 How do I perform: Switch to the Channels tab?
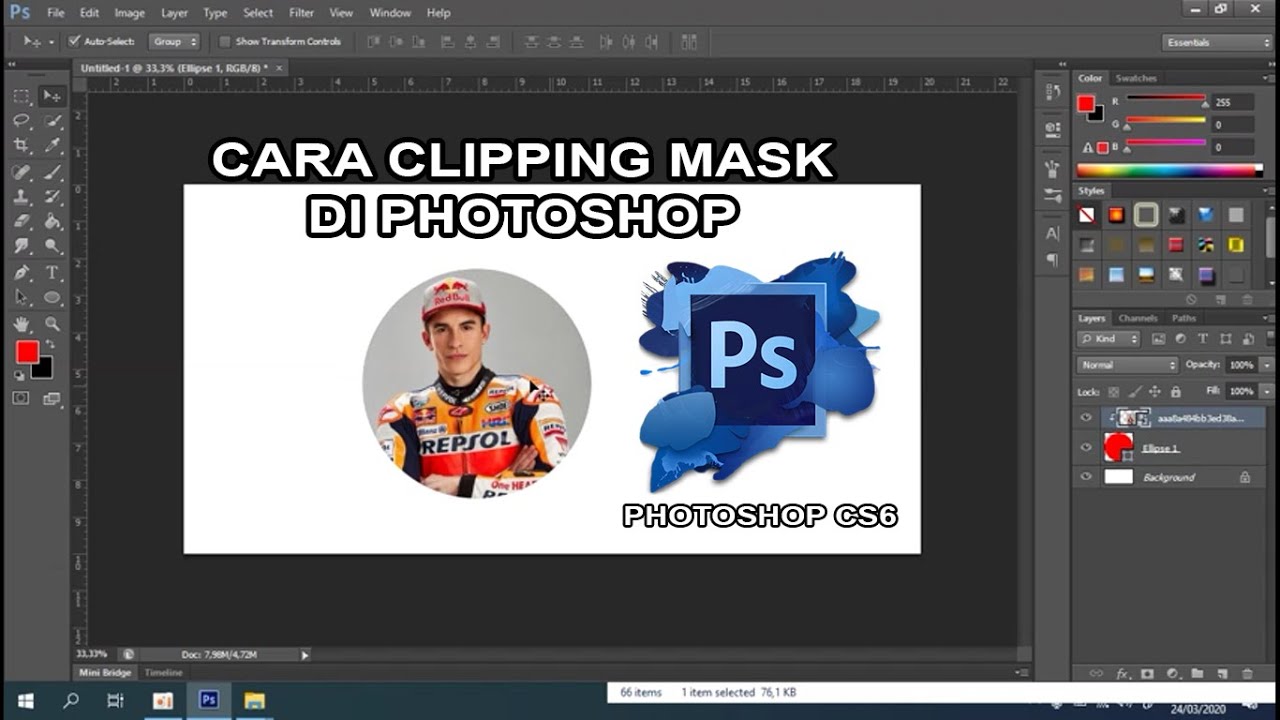1138,318
